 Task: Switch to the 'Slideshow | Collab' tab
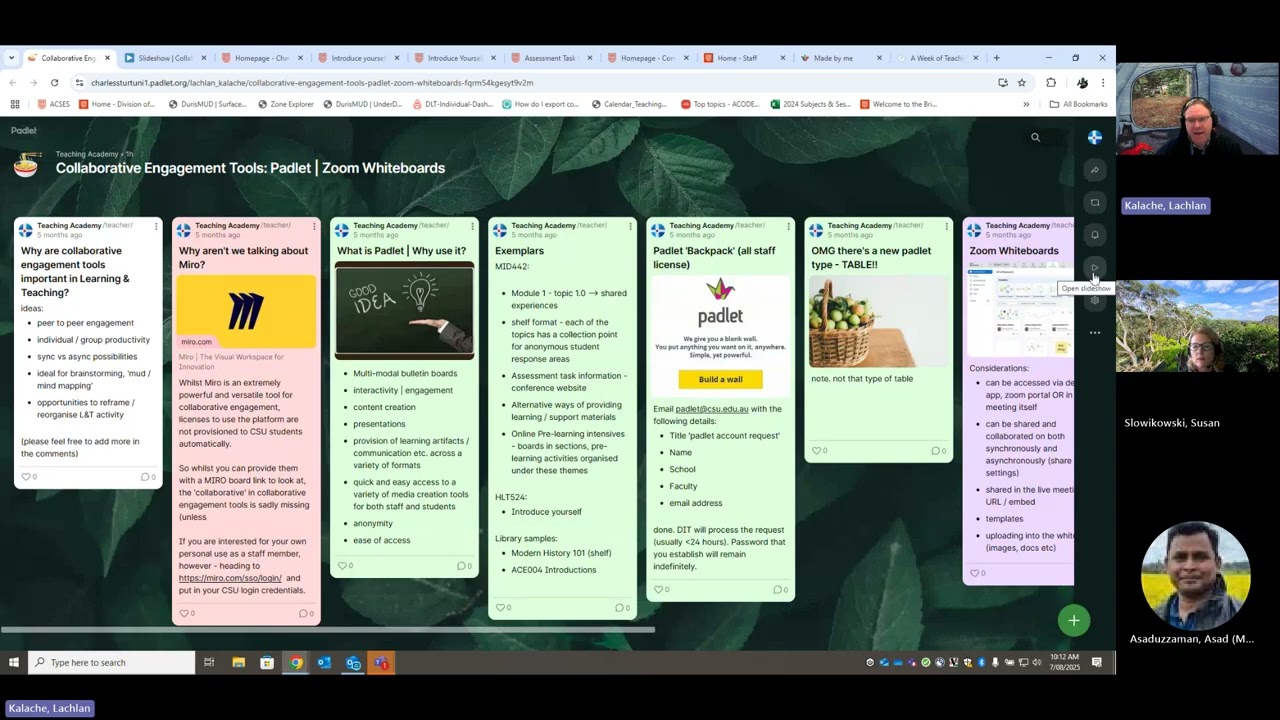click(x=165, y=58)
